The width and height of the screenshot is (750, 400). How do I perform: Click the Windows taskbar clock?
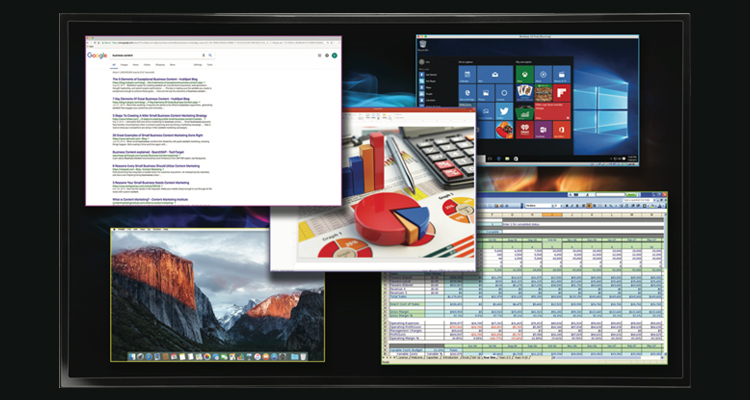click(x=632, y=158)
